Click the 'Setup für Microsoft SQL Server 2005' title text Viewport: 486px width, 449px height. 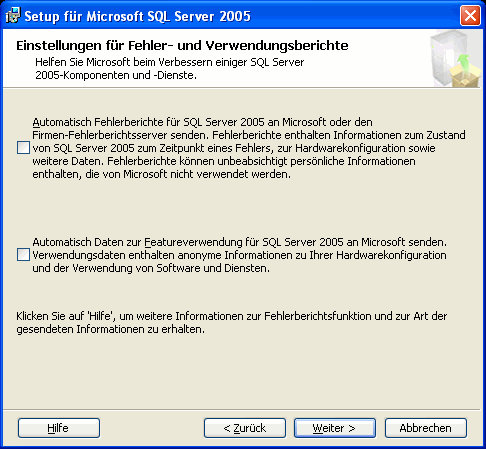coord(137,16)
